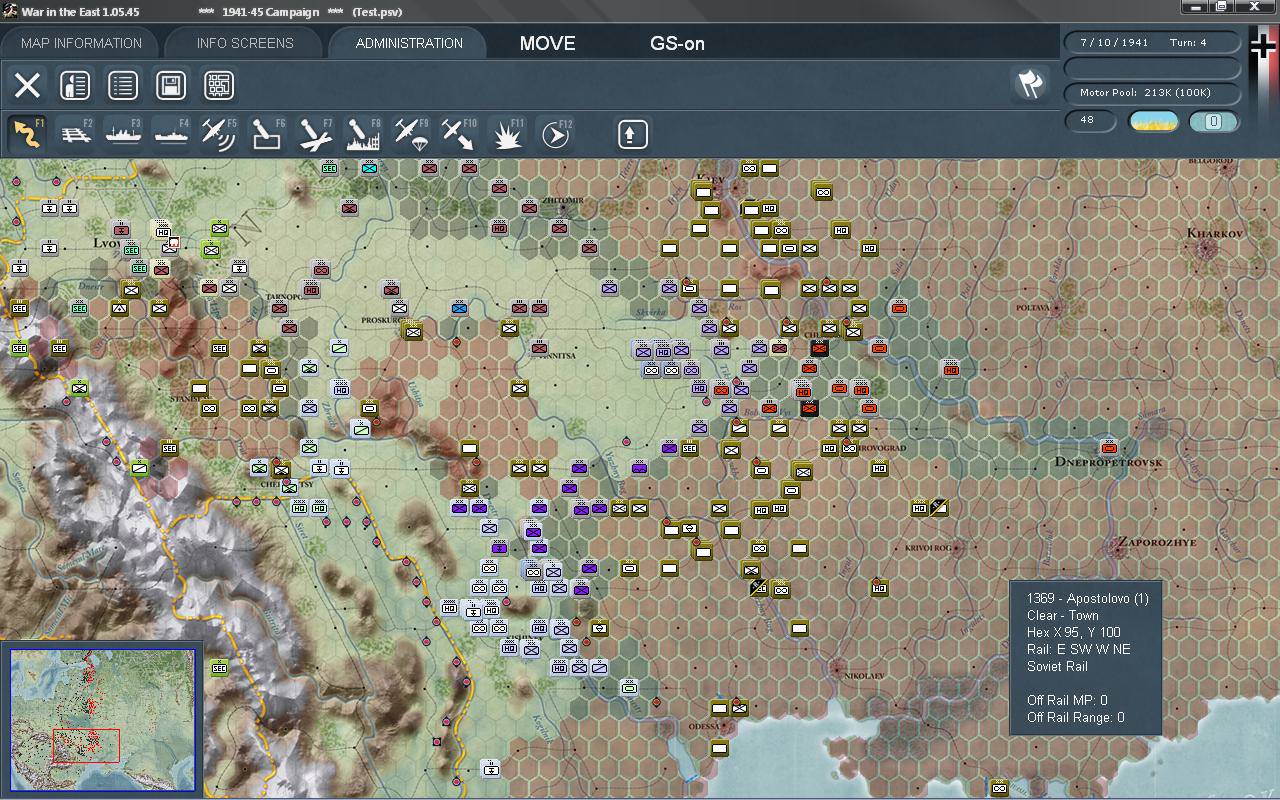Select the red Soviet unit at Dnepropetrovsk
Screen dimensions: 1280x800
[x=1108, y=446]
